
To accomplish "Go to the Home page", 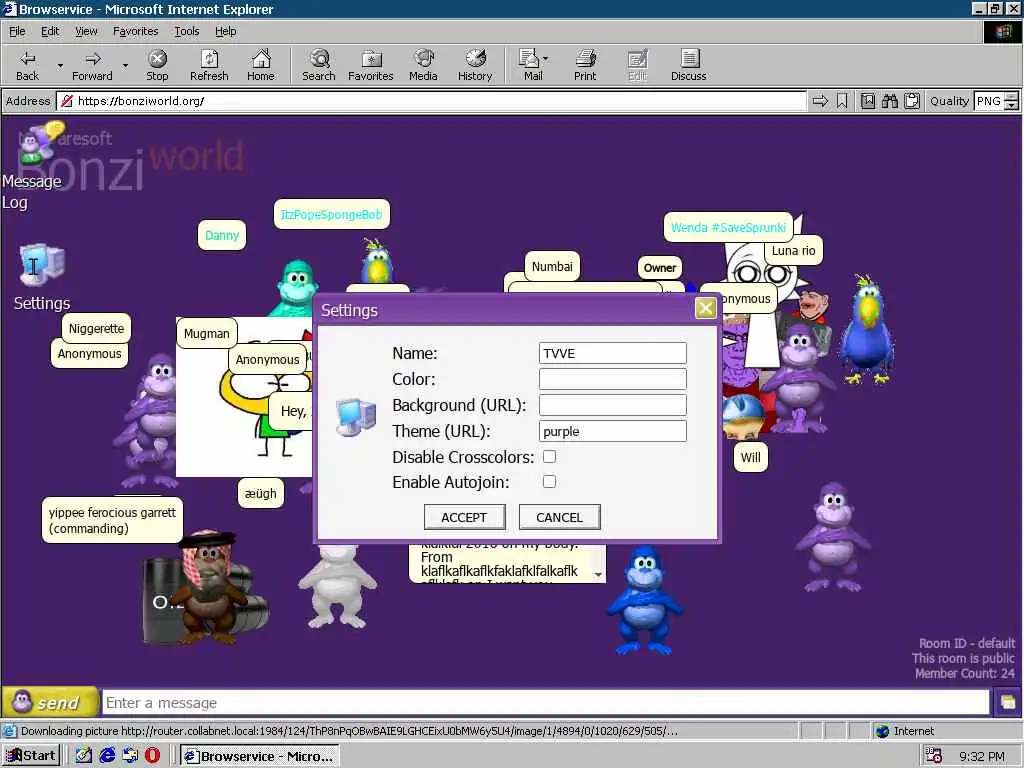I will (261, 65).
